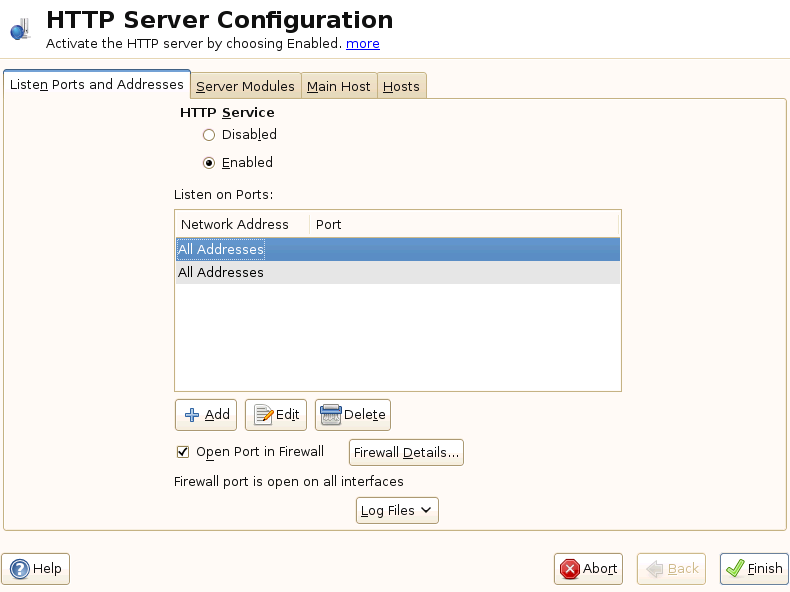Select the Enabled radio button
The image size is (790, 592).
point(209,163)
